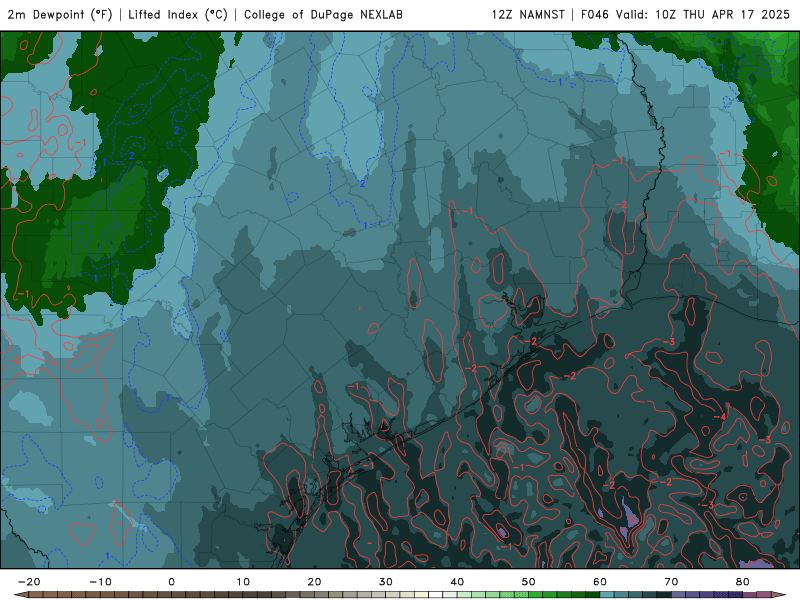Click the 'Lifted Index (°C)' header label
This screenshot has width=800, height=600.
point(178,14)
